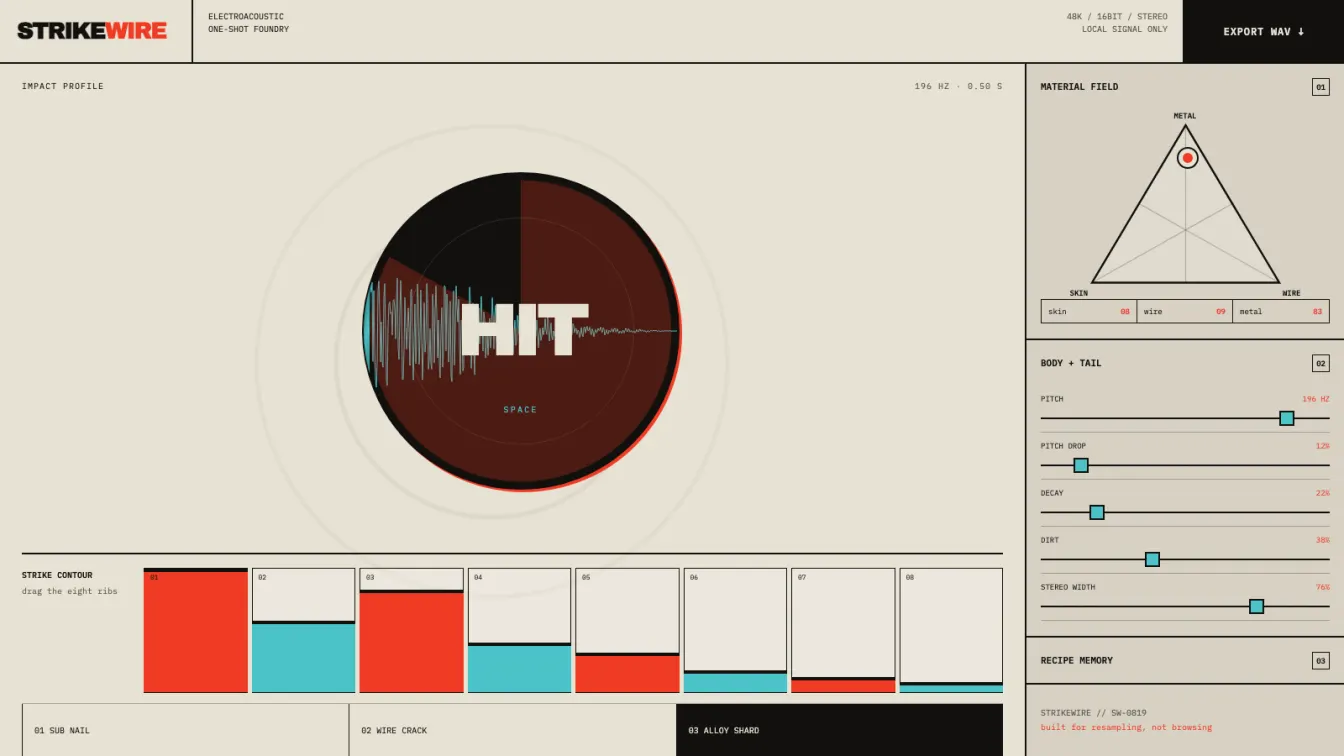Click the Stereo Width slider handle
The width and height of the screenshot is (1344, 756).
point(1257,606)
